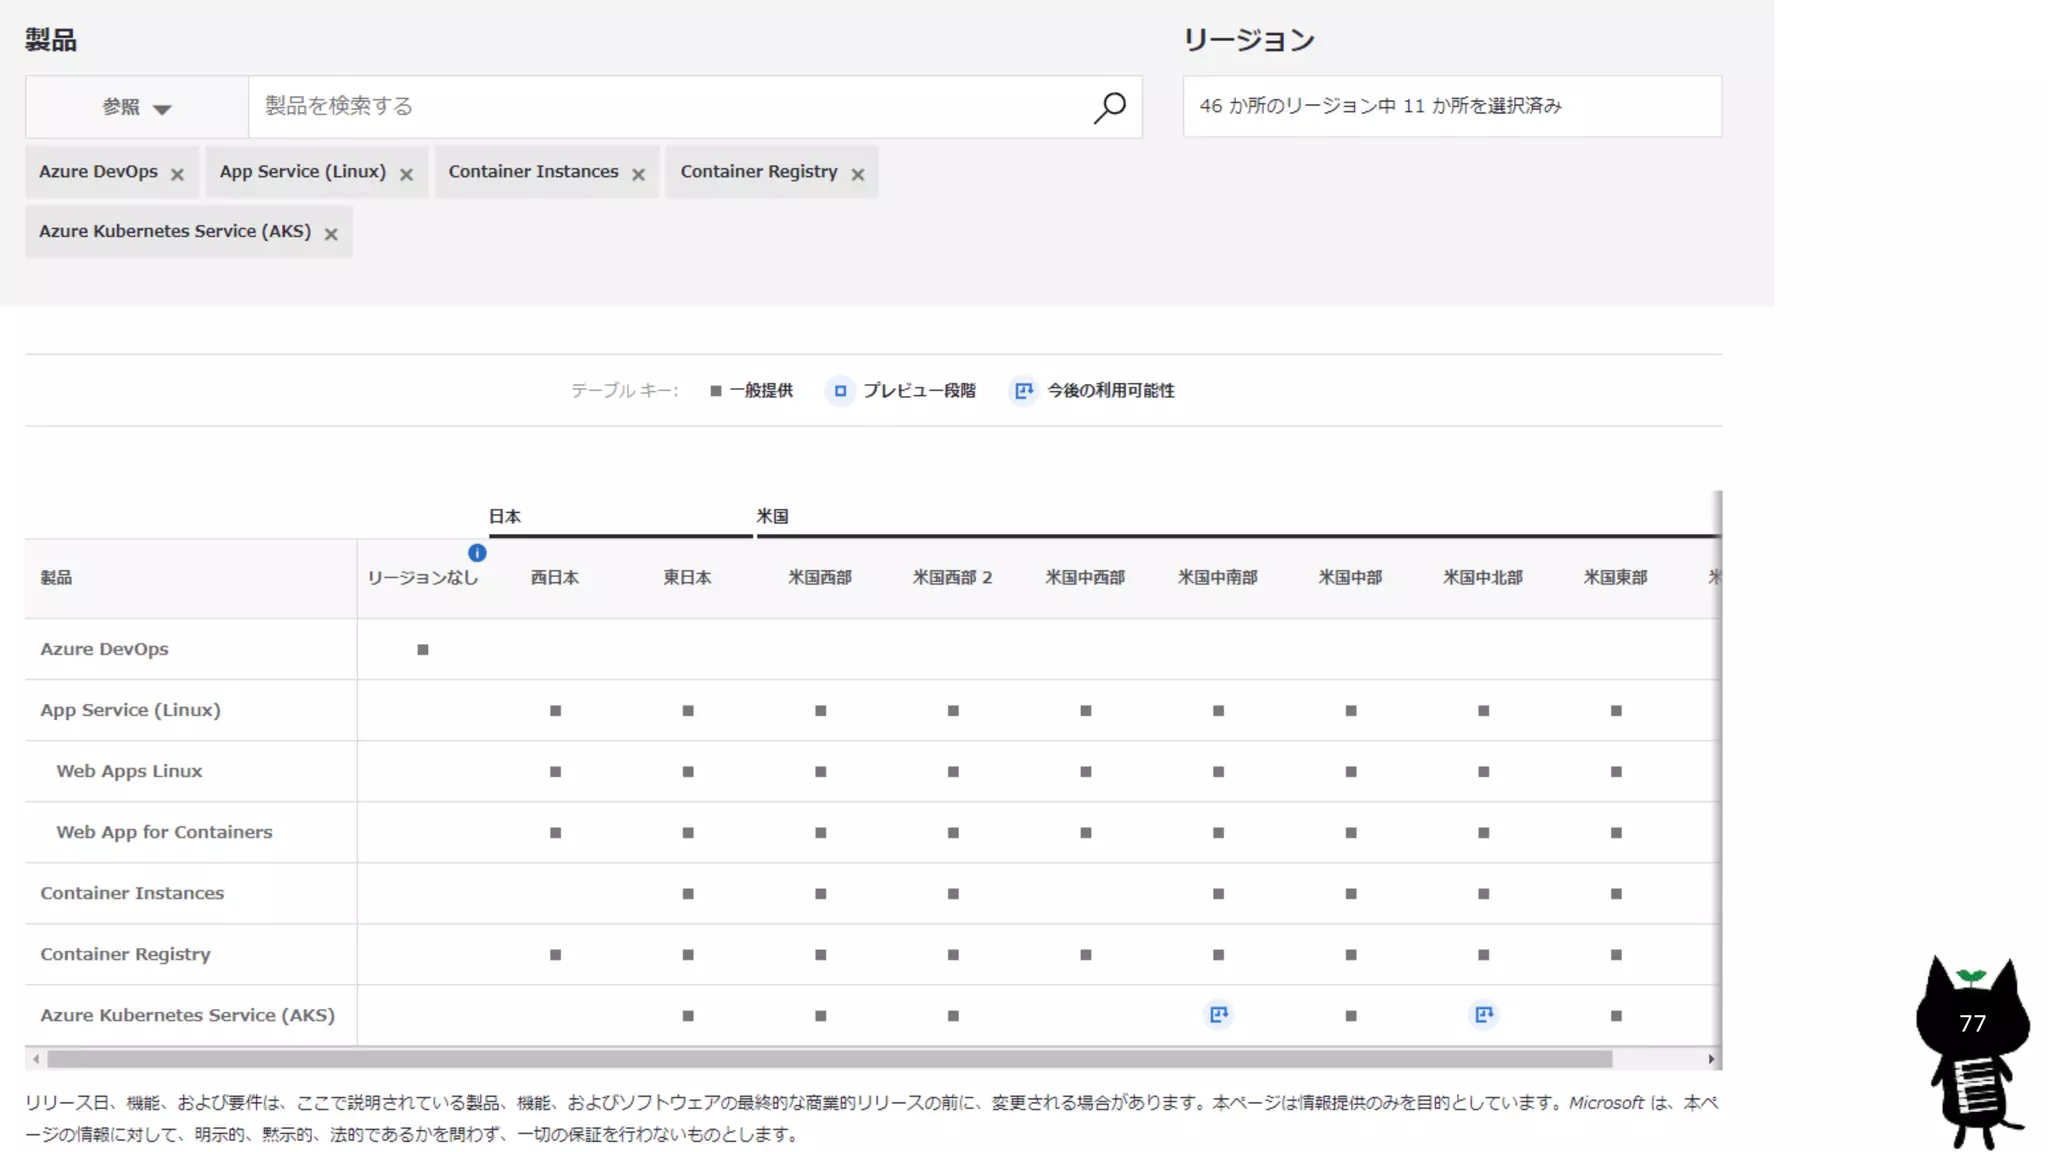Remove the Azure DevOps filter tag
Image resolution: width=2048 pixels, height=1152 pixels.
click(x=177, y=174)
